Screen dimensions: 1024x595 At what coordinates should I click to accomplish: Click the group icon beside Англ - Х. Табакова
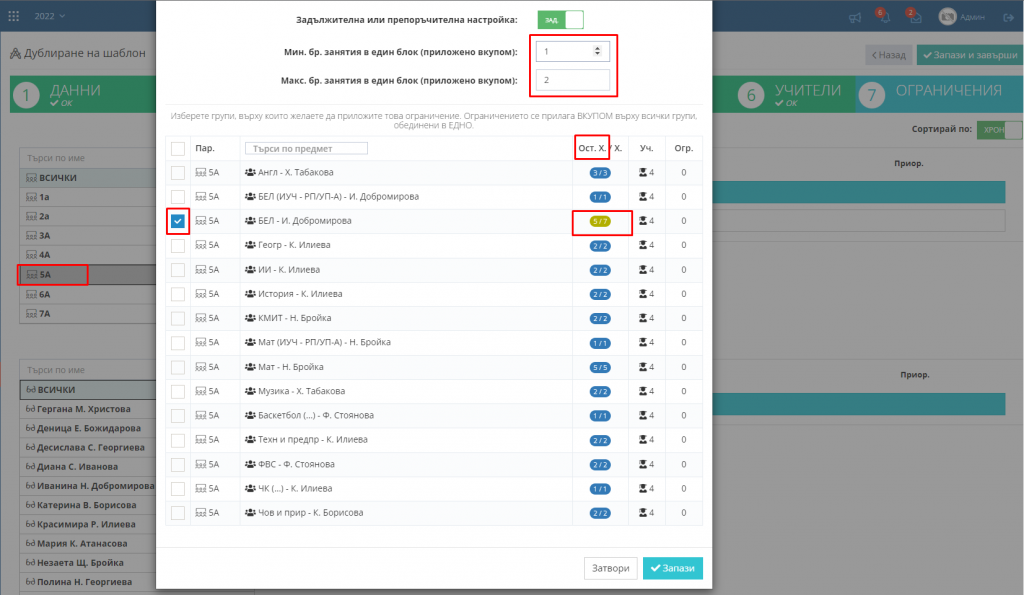250,173
